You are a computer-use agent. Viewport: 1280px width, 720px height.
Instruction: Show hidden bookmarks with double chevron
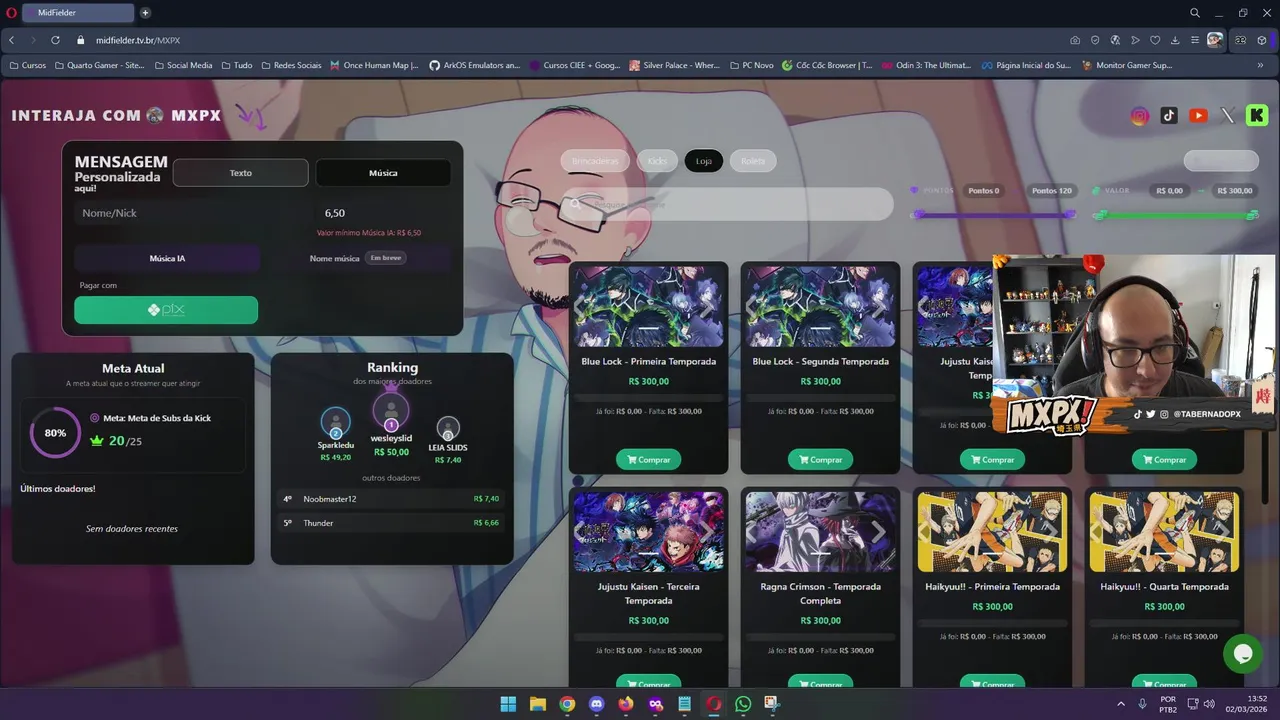[x=1260, y=65]
